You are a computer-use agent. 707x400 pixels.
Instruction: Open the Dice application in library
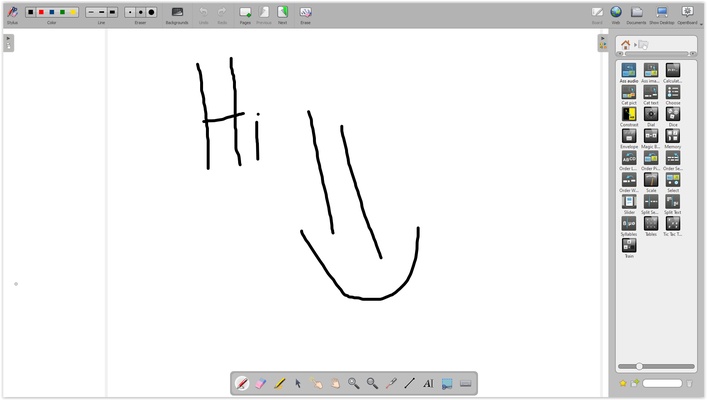coord(673,115)
